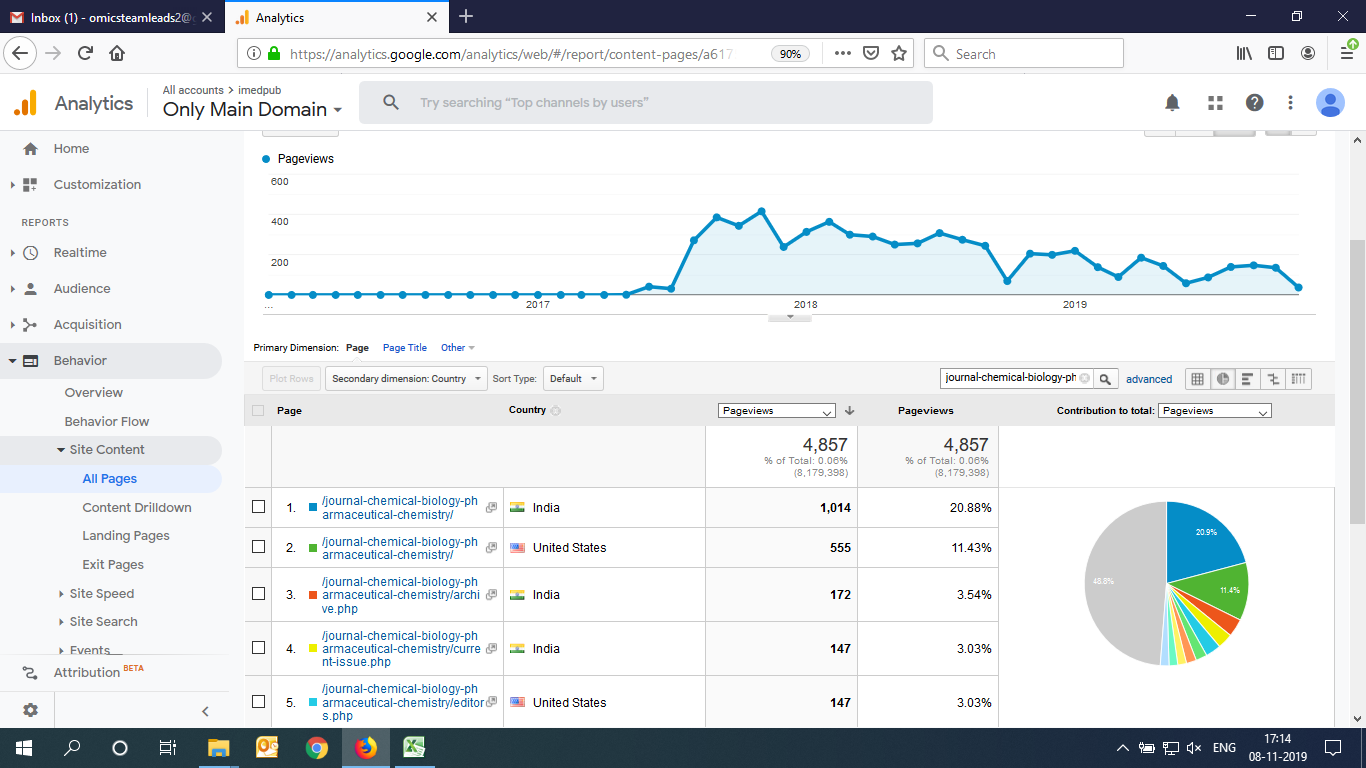Check the row 3 archive.php checkbox
Screen dimensions: 1366x768
[x=259, y=594]
